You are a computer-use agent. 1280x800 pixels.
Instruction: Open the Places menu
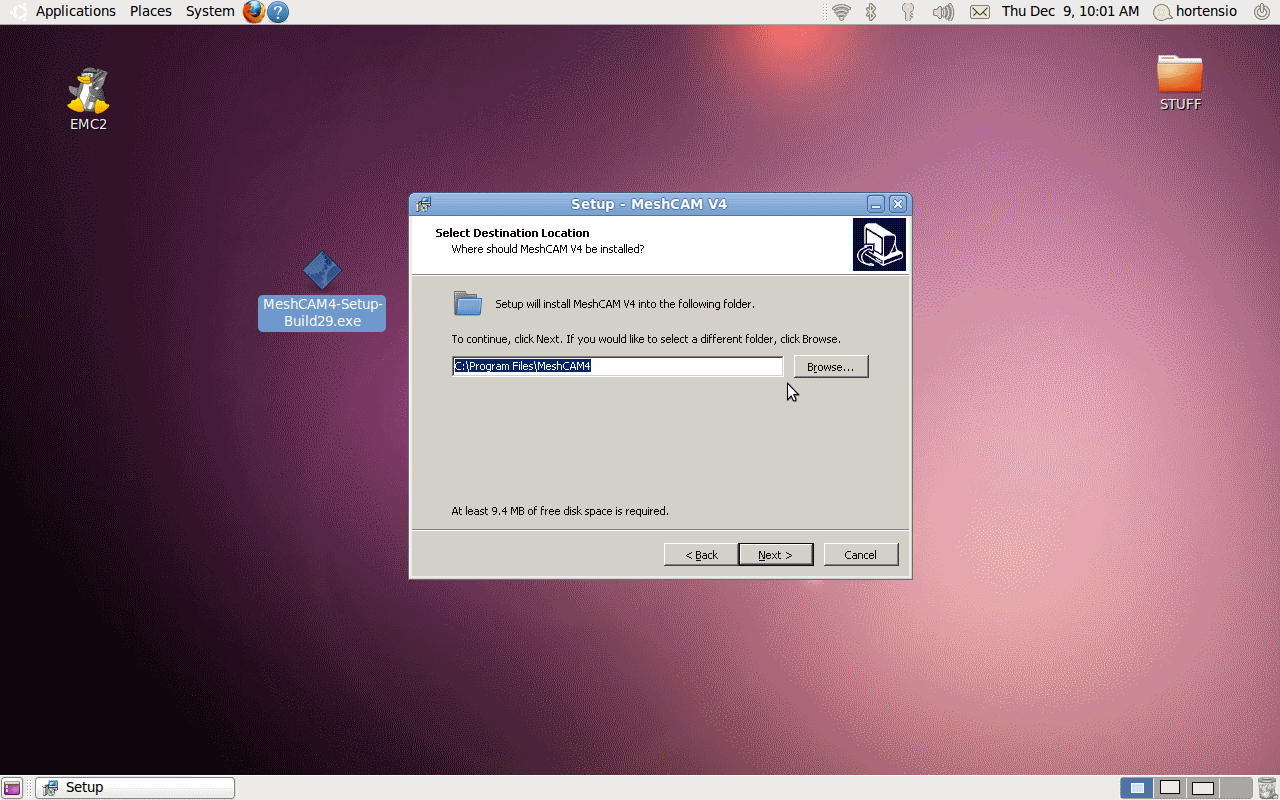[151, 11]
